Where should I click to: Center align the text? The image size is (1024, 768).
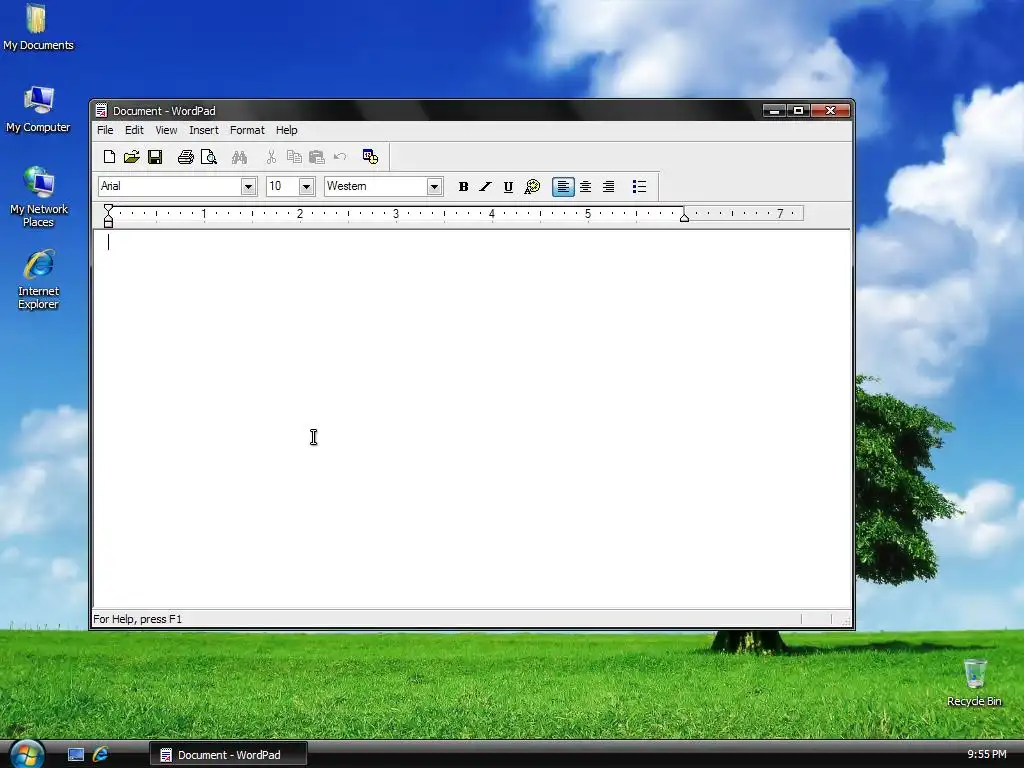pyautogui.click(x=586, y=187)
